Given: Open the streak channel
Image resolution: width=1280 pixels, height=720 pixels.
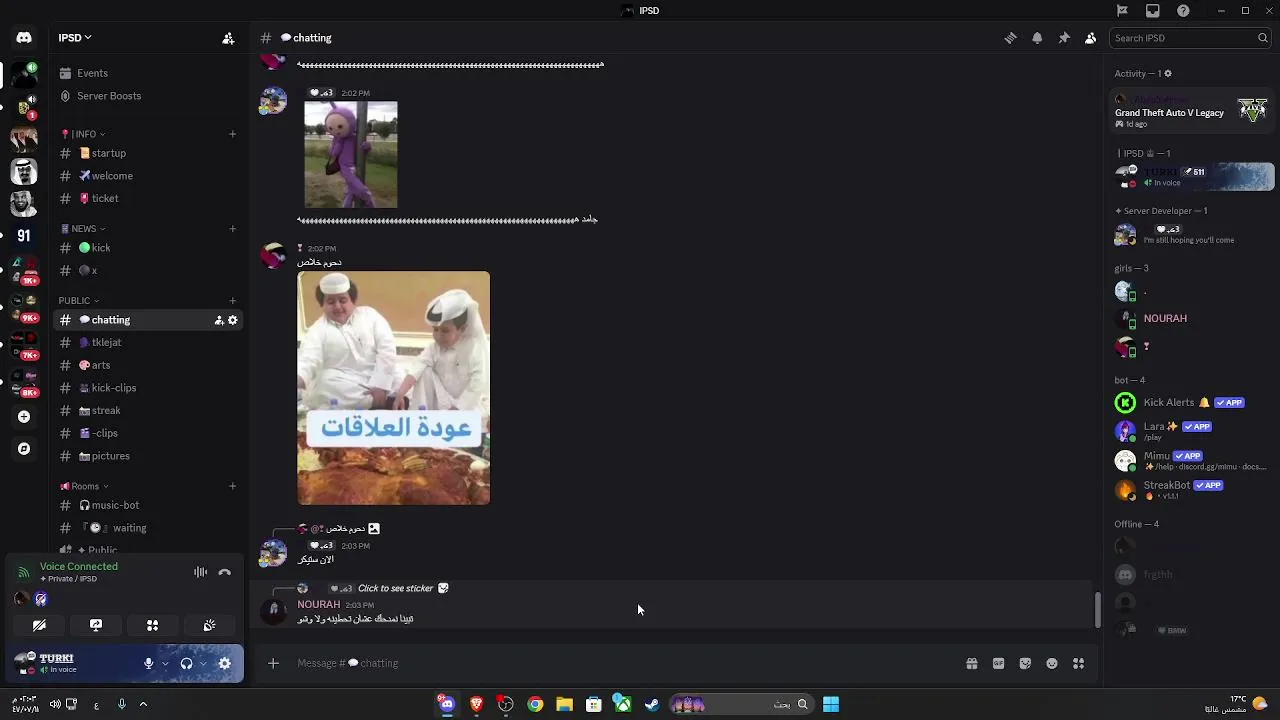Looking at the screenshot, I should pyautogui.click(x=148, y=410).
